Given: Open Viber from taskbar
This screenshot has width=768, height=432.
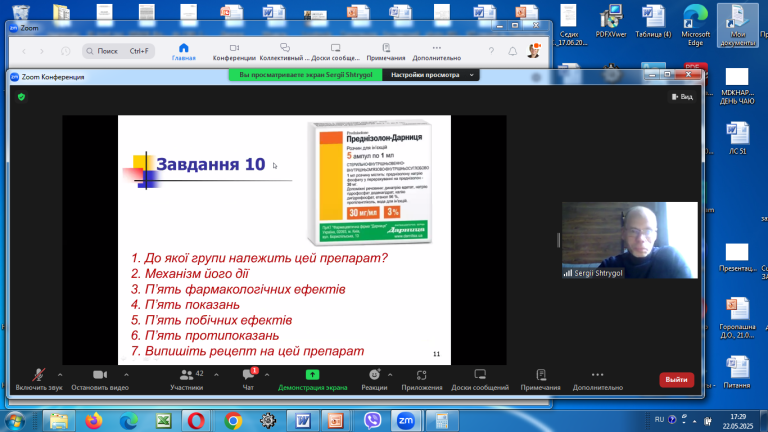Looking at the screenshot, I should pos(372,421).
